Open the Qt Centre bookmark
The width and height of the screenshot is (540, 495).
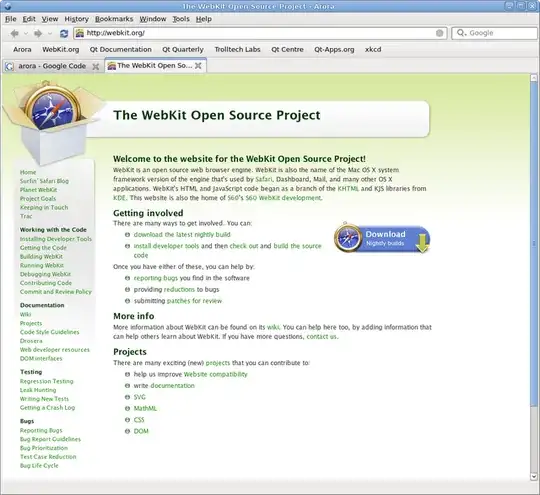click(287, 50)
